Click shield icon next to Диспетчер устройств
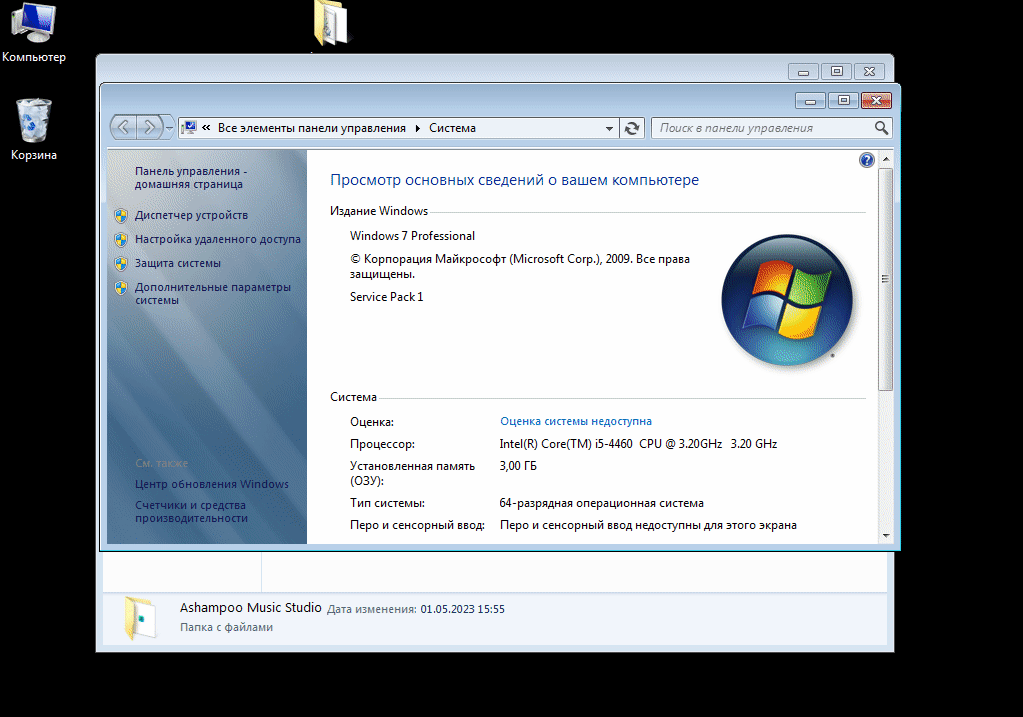Screen dimensions: 1023x717 121,215
